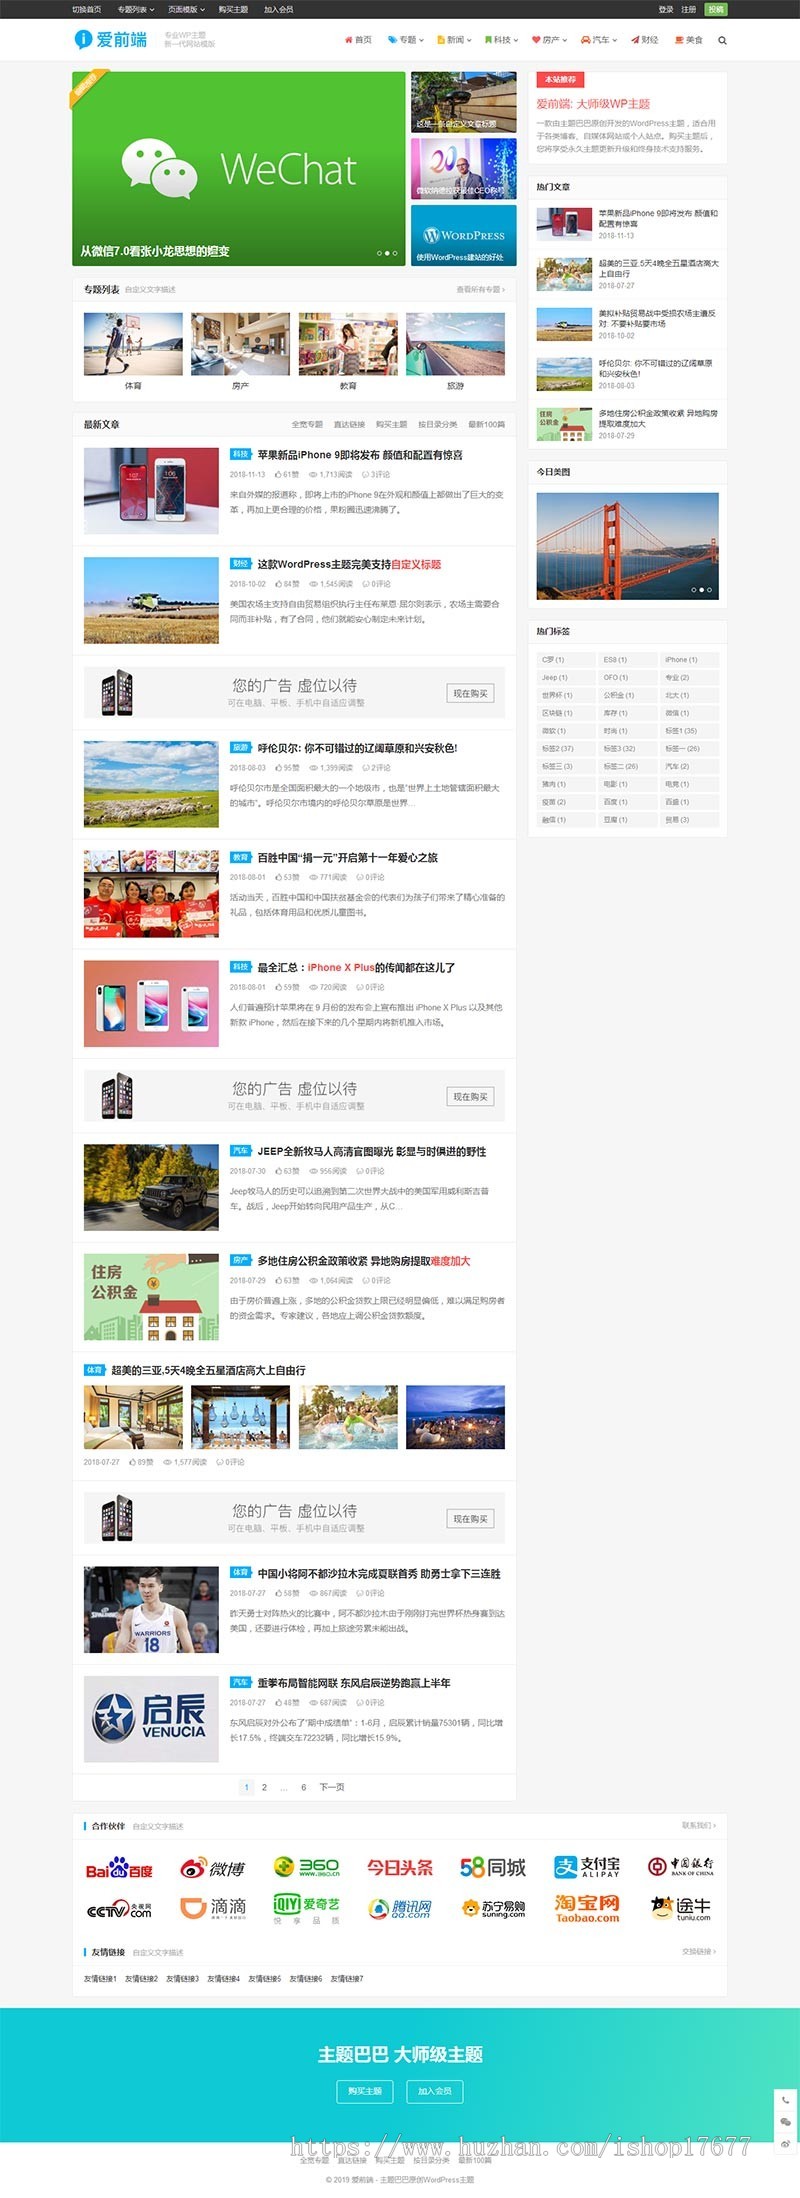Open the 专题列表 dropdown in the top bar
This screenshot has width=800, height=2198.
(136, 9)
